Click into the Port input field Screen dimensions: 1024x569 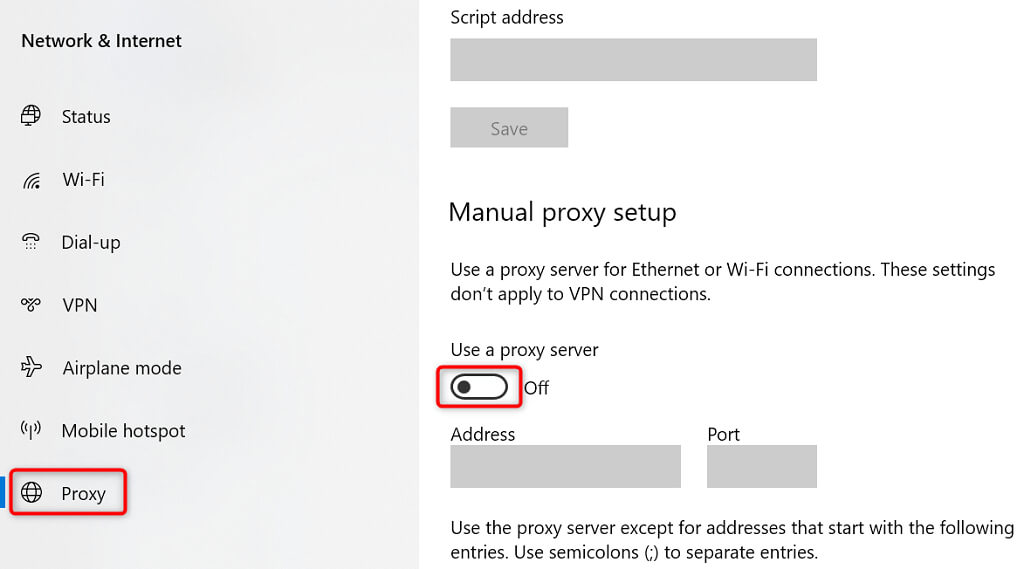click(761, 467)
